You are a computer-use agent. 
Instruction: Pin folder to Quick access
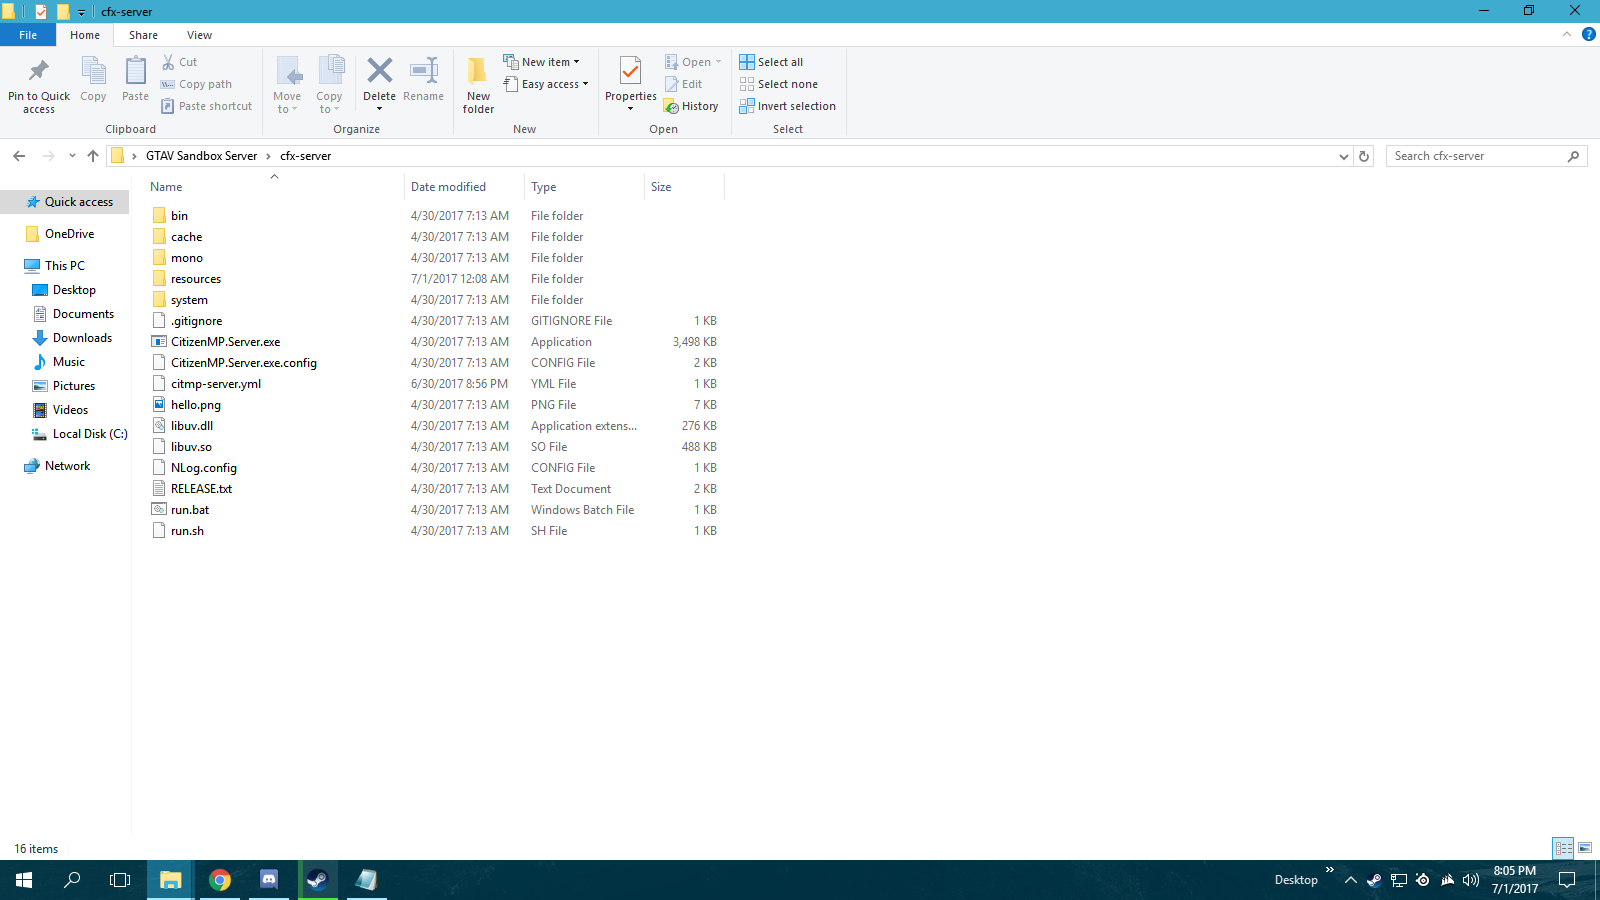(39, 85)
